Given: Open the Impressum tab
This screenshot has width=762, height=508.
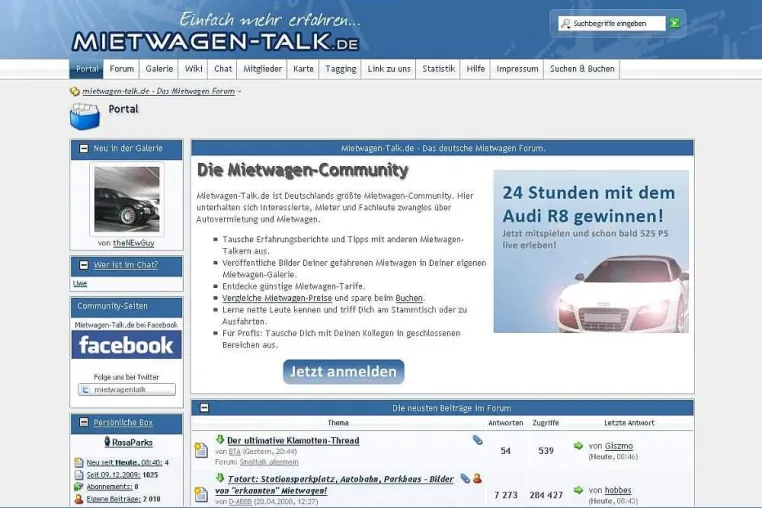Looking at the screenshot, I should [517, 69].
